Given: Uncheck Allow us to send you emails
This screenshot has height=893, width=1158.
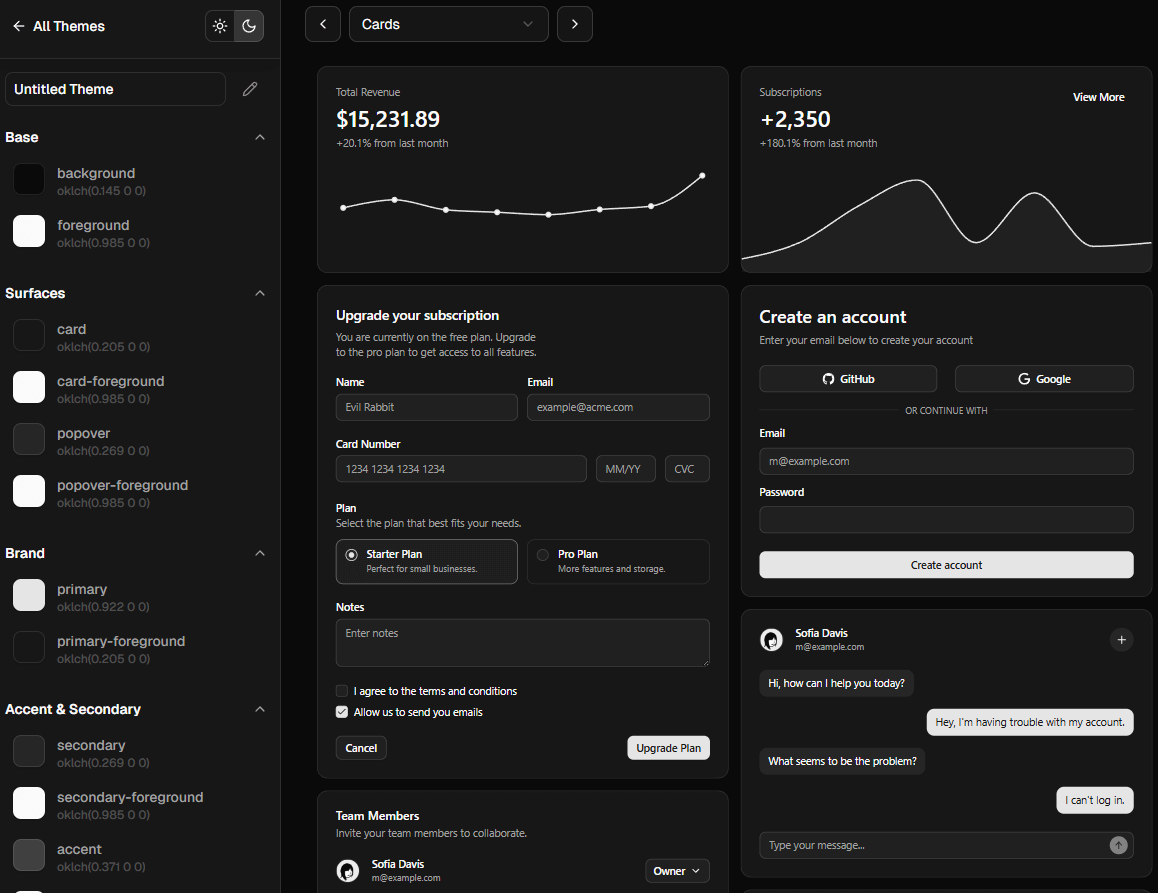Looking at the screenshot, I should pos(342,712).
